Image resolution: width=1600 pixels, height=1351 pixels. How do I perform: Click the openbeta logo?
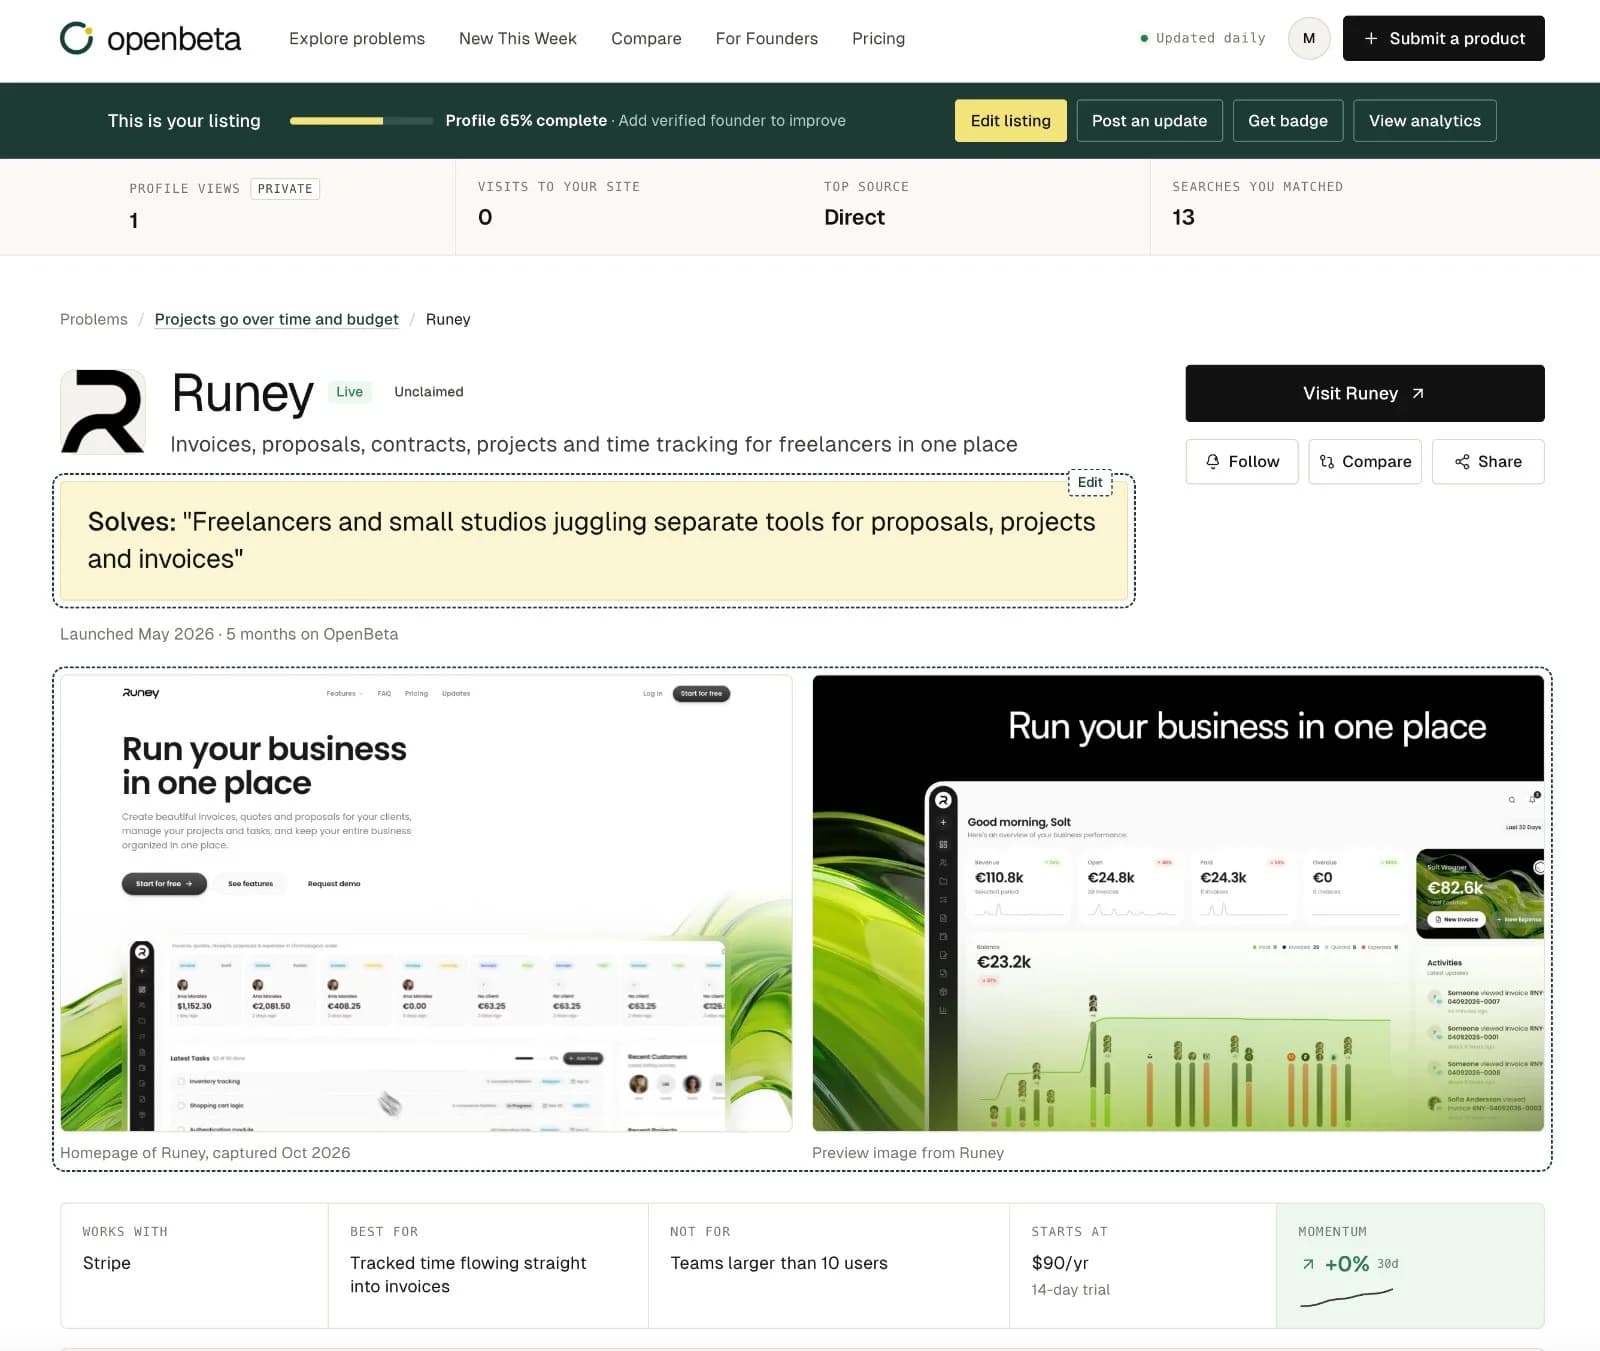[x=150, y=39]
